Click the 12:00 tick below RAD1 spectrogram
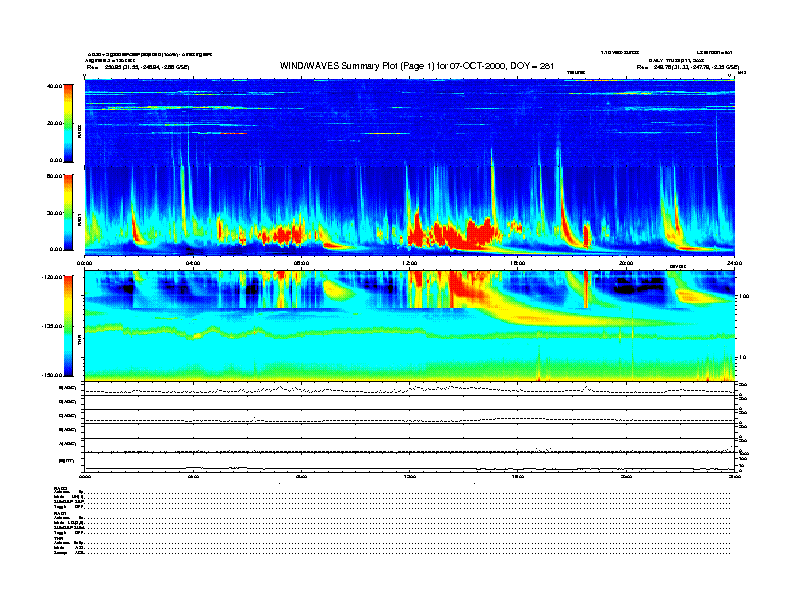Viewport: 792px width, 612px height. coord(410,263)
